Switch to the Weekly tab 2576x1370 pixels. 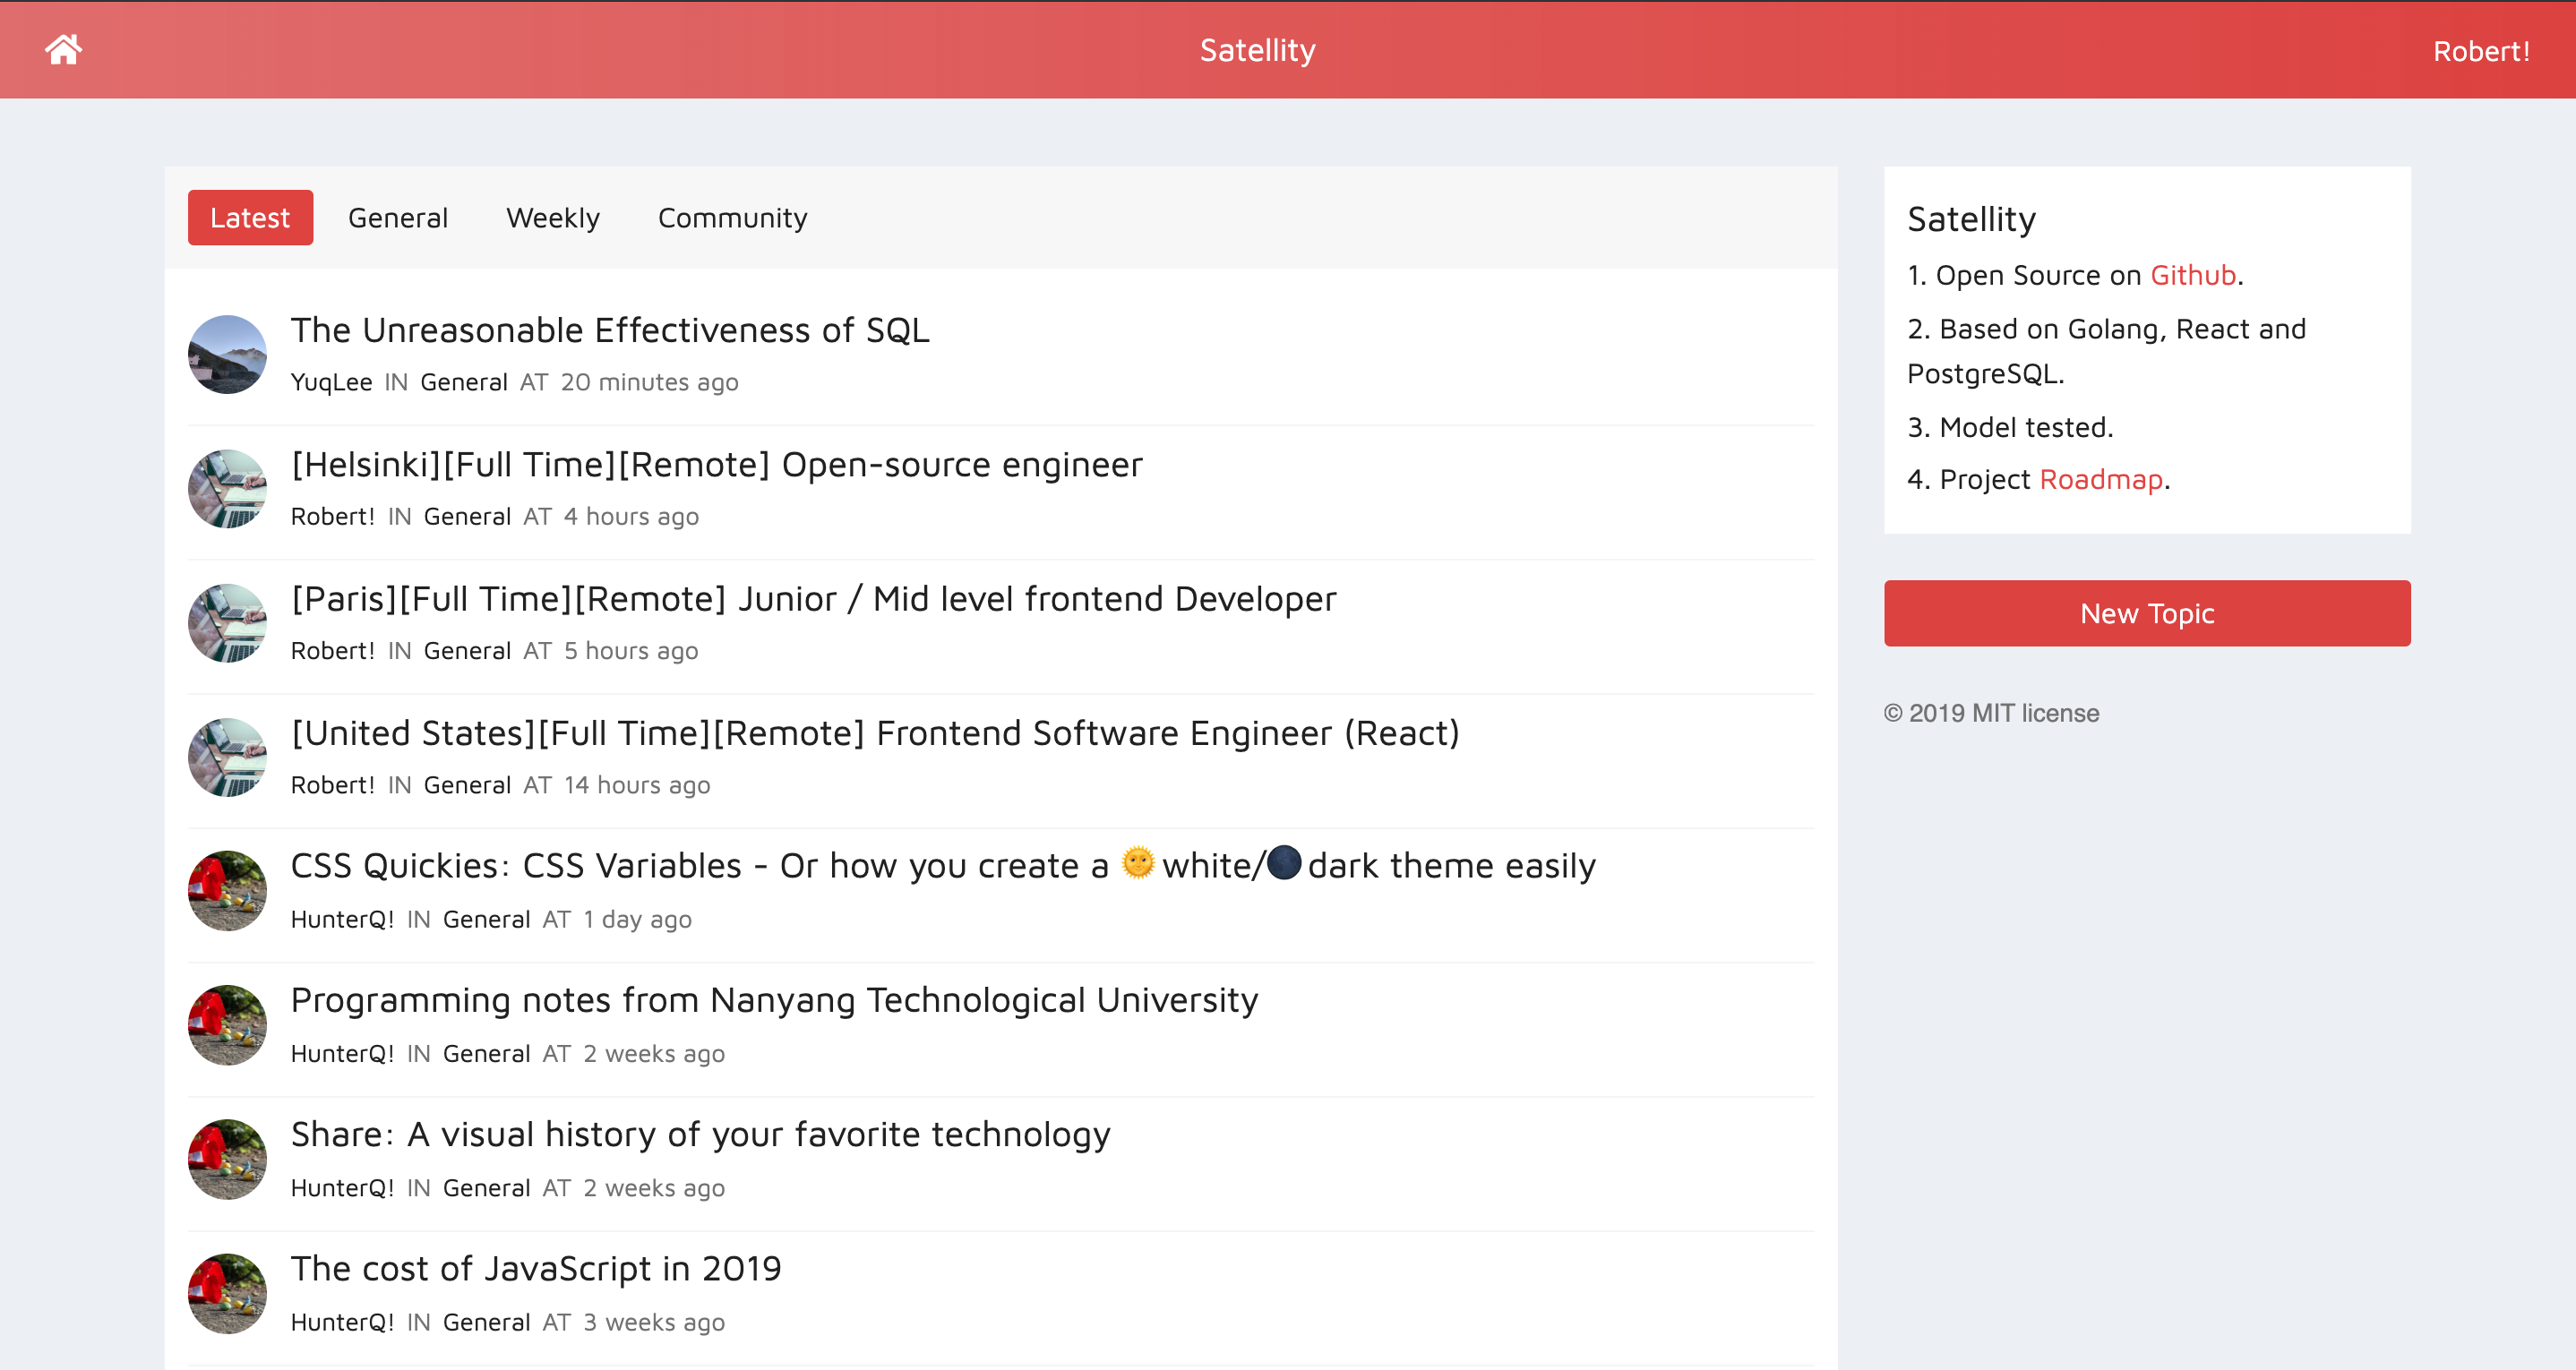[552, 217]
